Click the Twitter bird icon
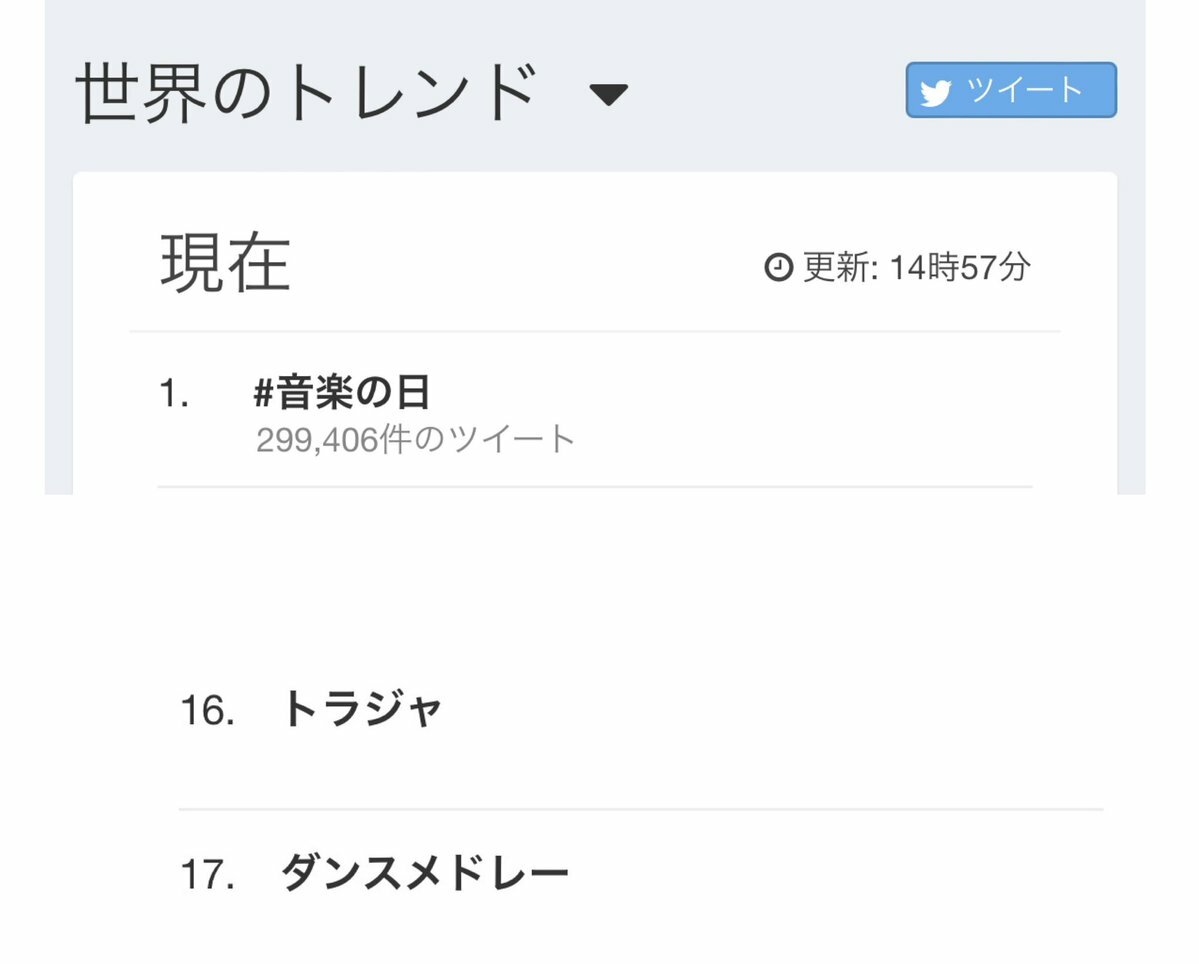The height and width of the screenshot is (964, 1199). pos(935,92)
